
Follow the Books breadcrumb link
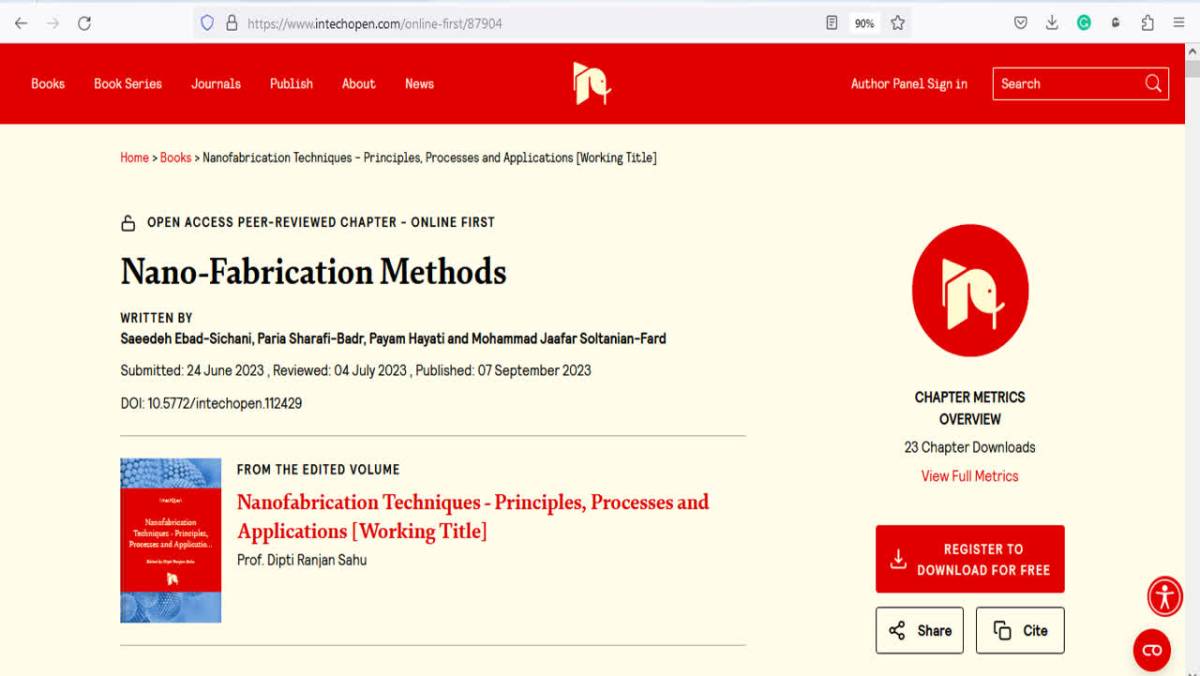[176, 158]
